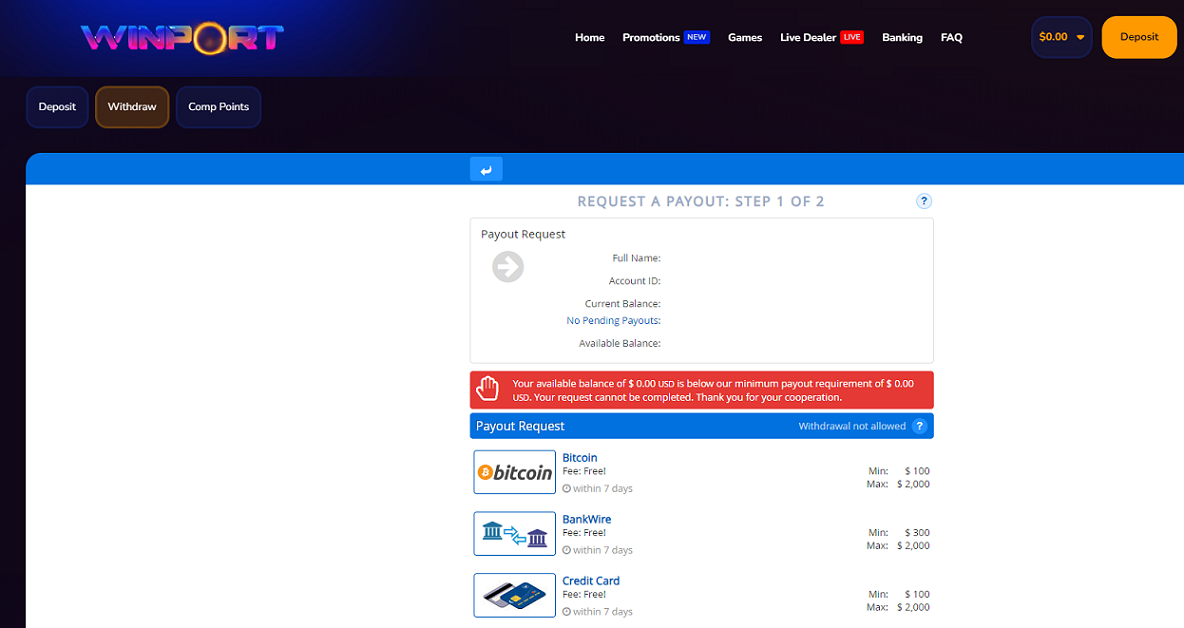The width and height of the screenshot is (1184, 628).
Task: Go to the Banking menu item
Action: 902,37
